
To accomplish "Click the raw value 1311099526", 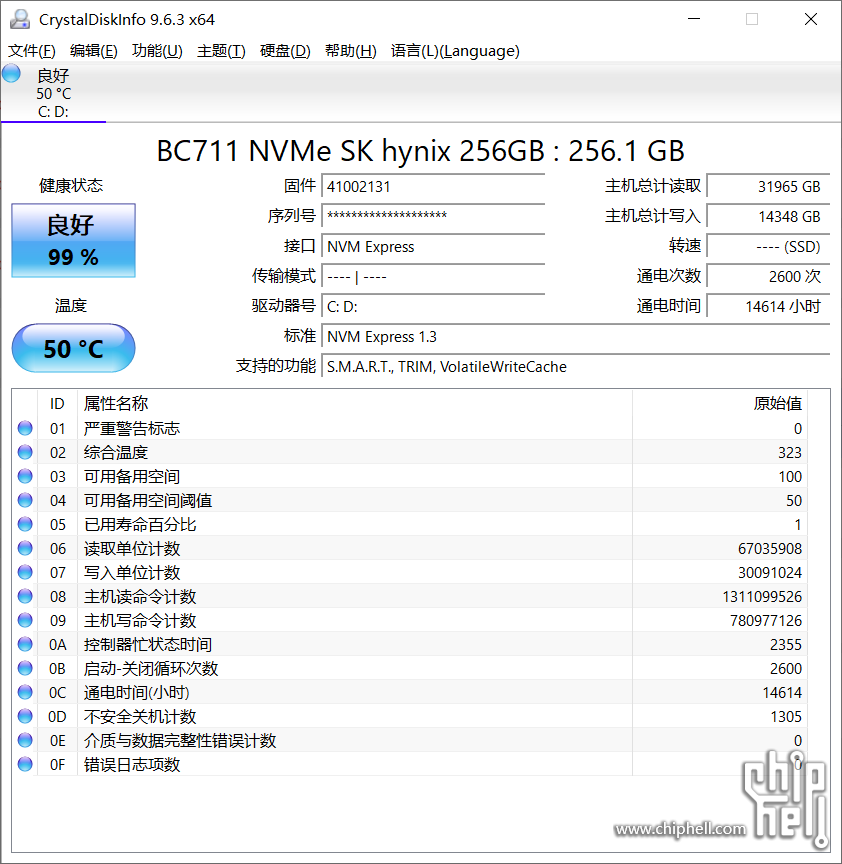I will 762,596.
